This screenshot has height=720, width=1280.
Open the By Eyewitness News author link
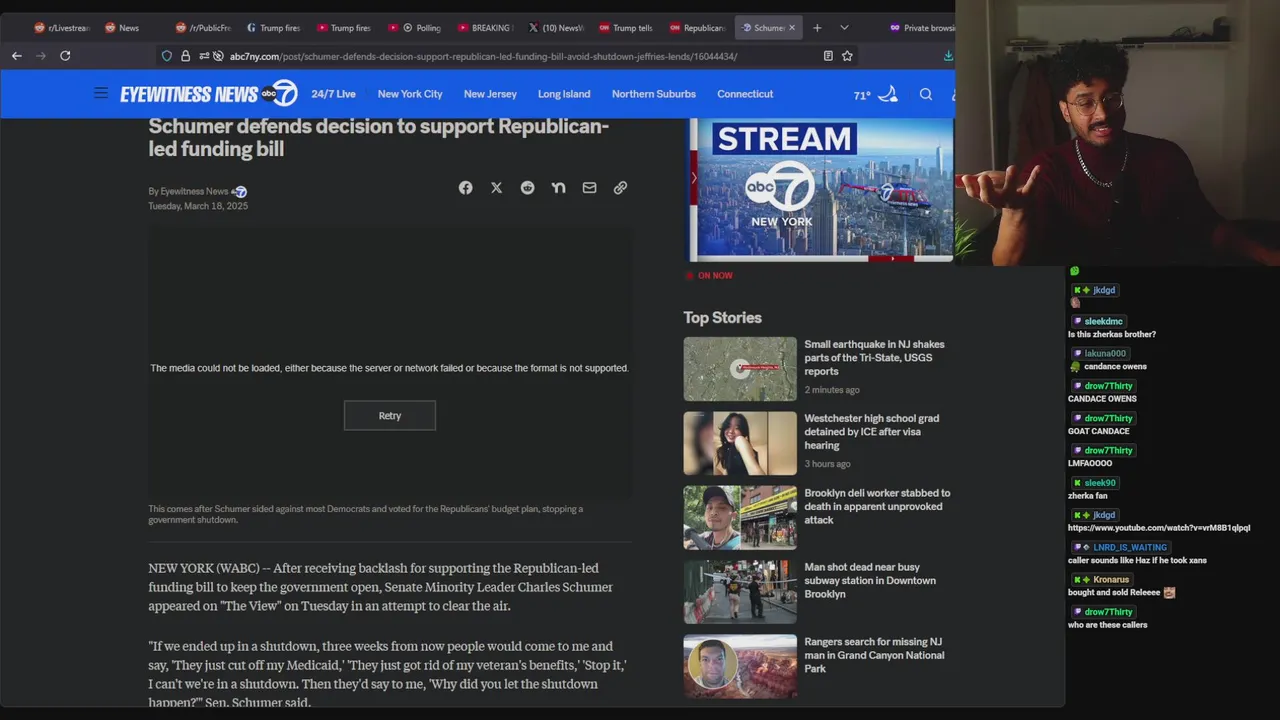[197, 191]
